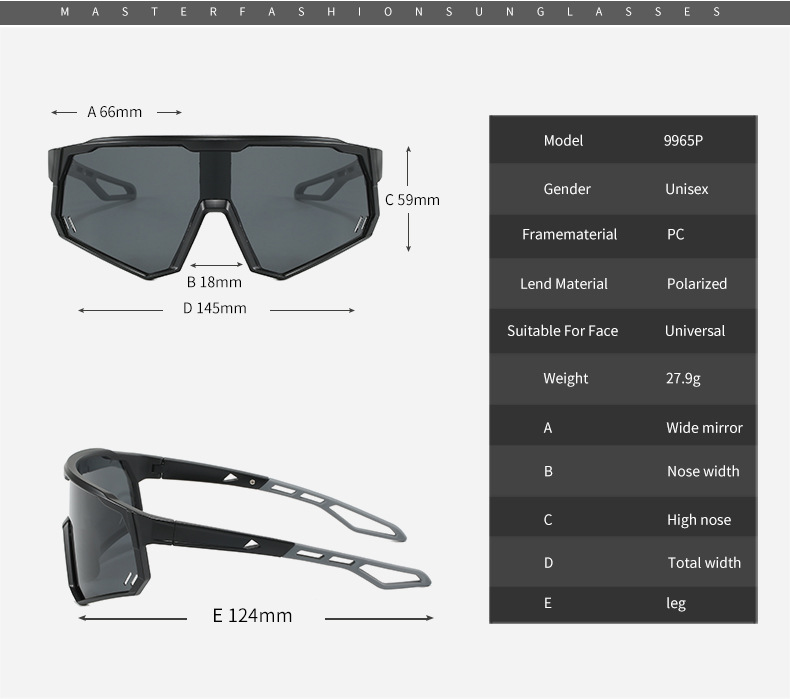Click the side view sunglasses image

click(247, 527)
